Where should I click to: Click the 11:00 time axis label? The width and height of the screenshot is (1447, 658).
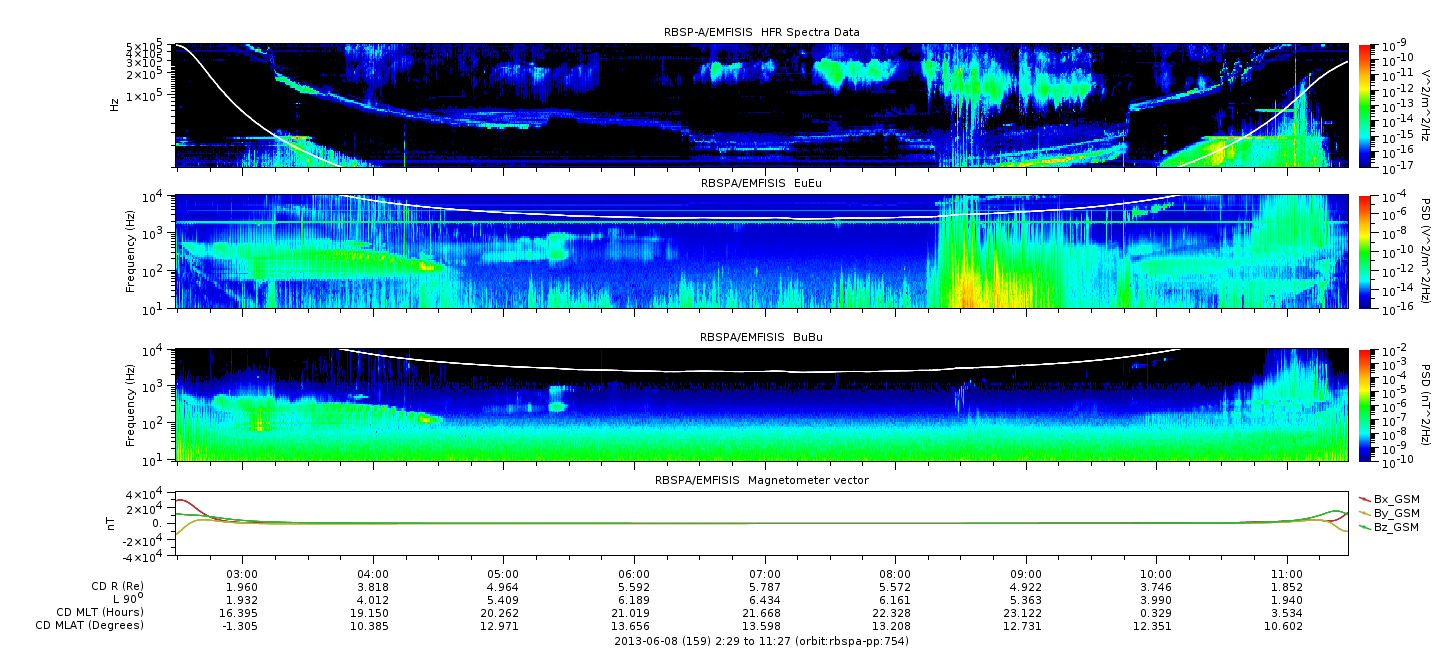point(1287,574)
